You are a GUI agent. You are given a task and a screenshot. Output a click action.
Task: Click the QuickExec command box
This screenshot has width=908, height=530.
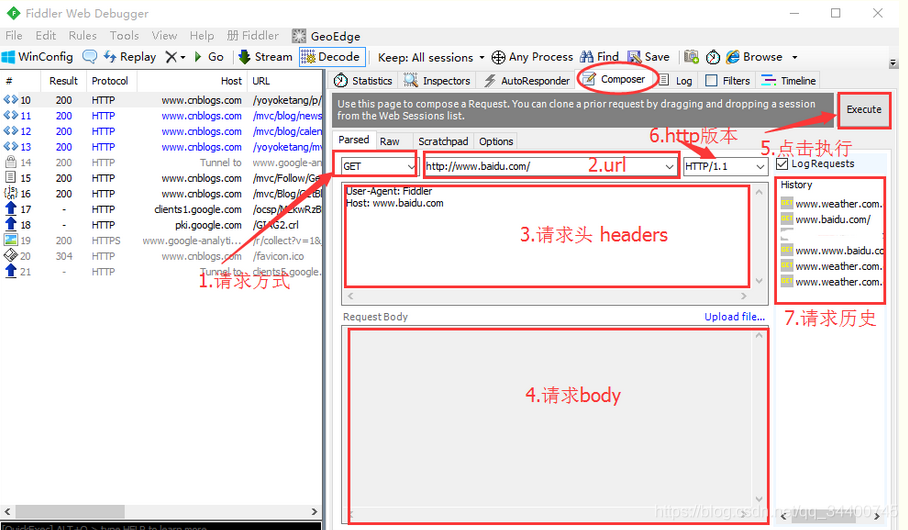161,527
